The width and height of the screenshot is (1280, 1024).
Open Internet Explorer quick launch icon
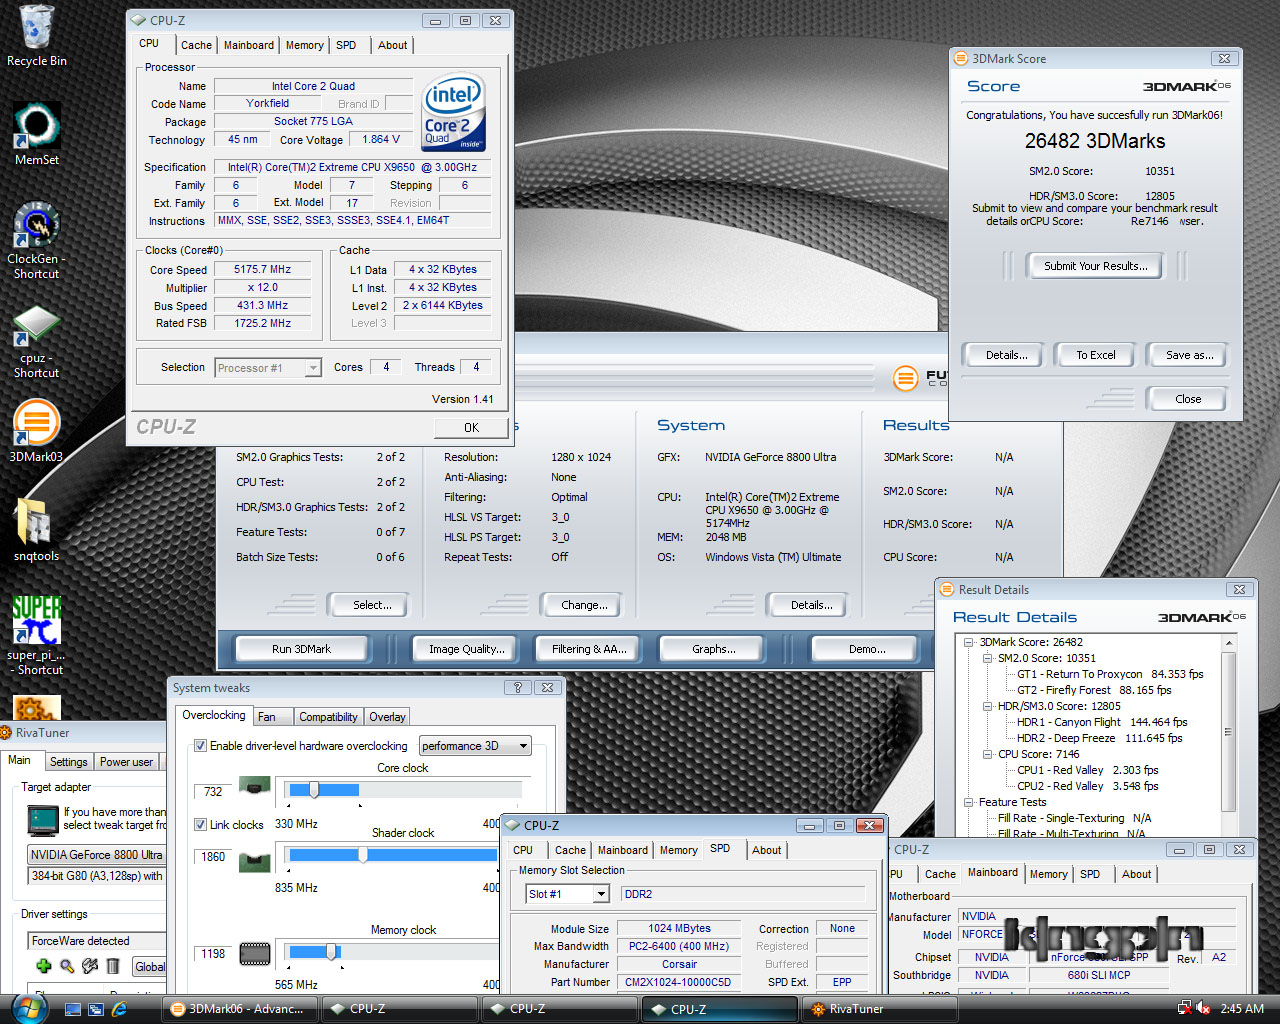click(x=120, y=1009)
